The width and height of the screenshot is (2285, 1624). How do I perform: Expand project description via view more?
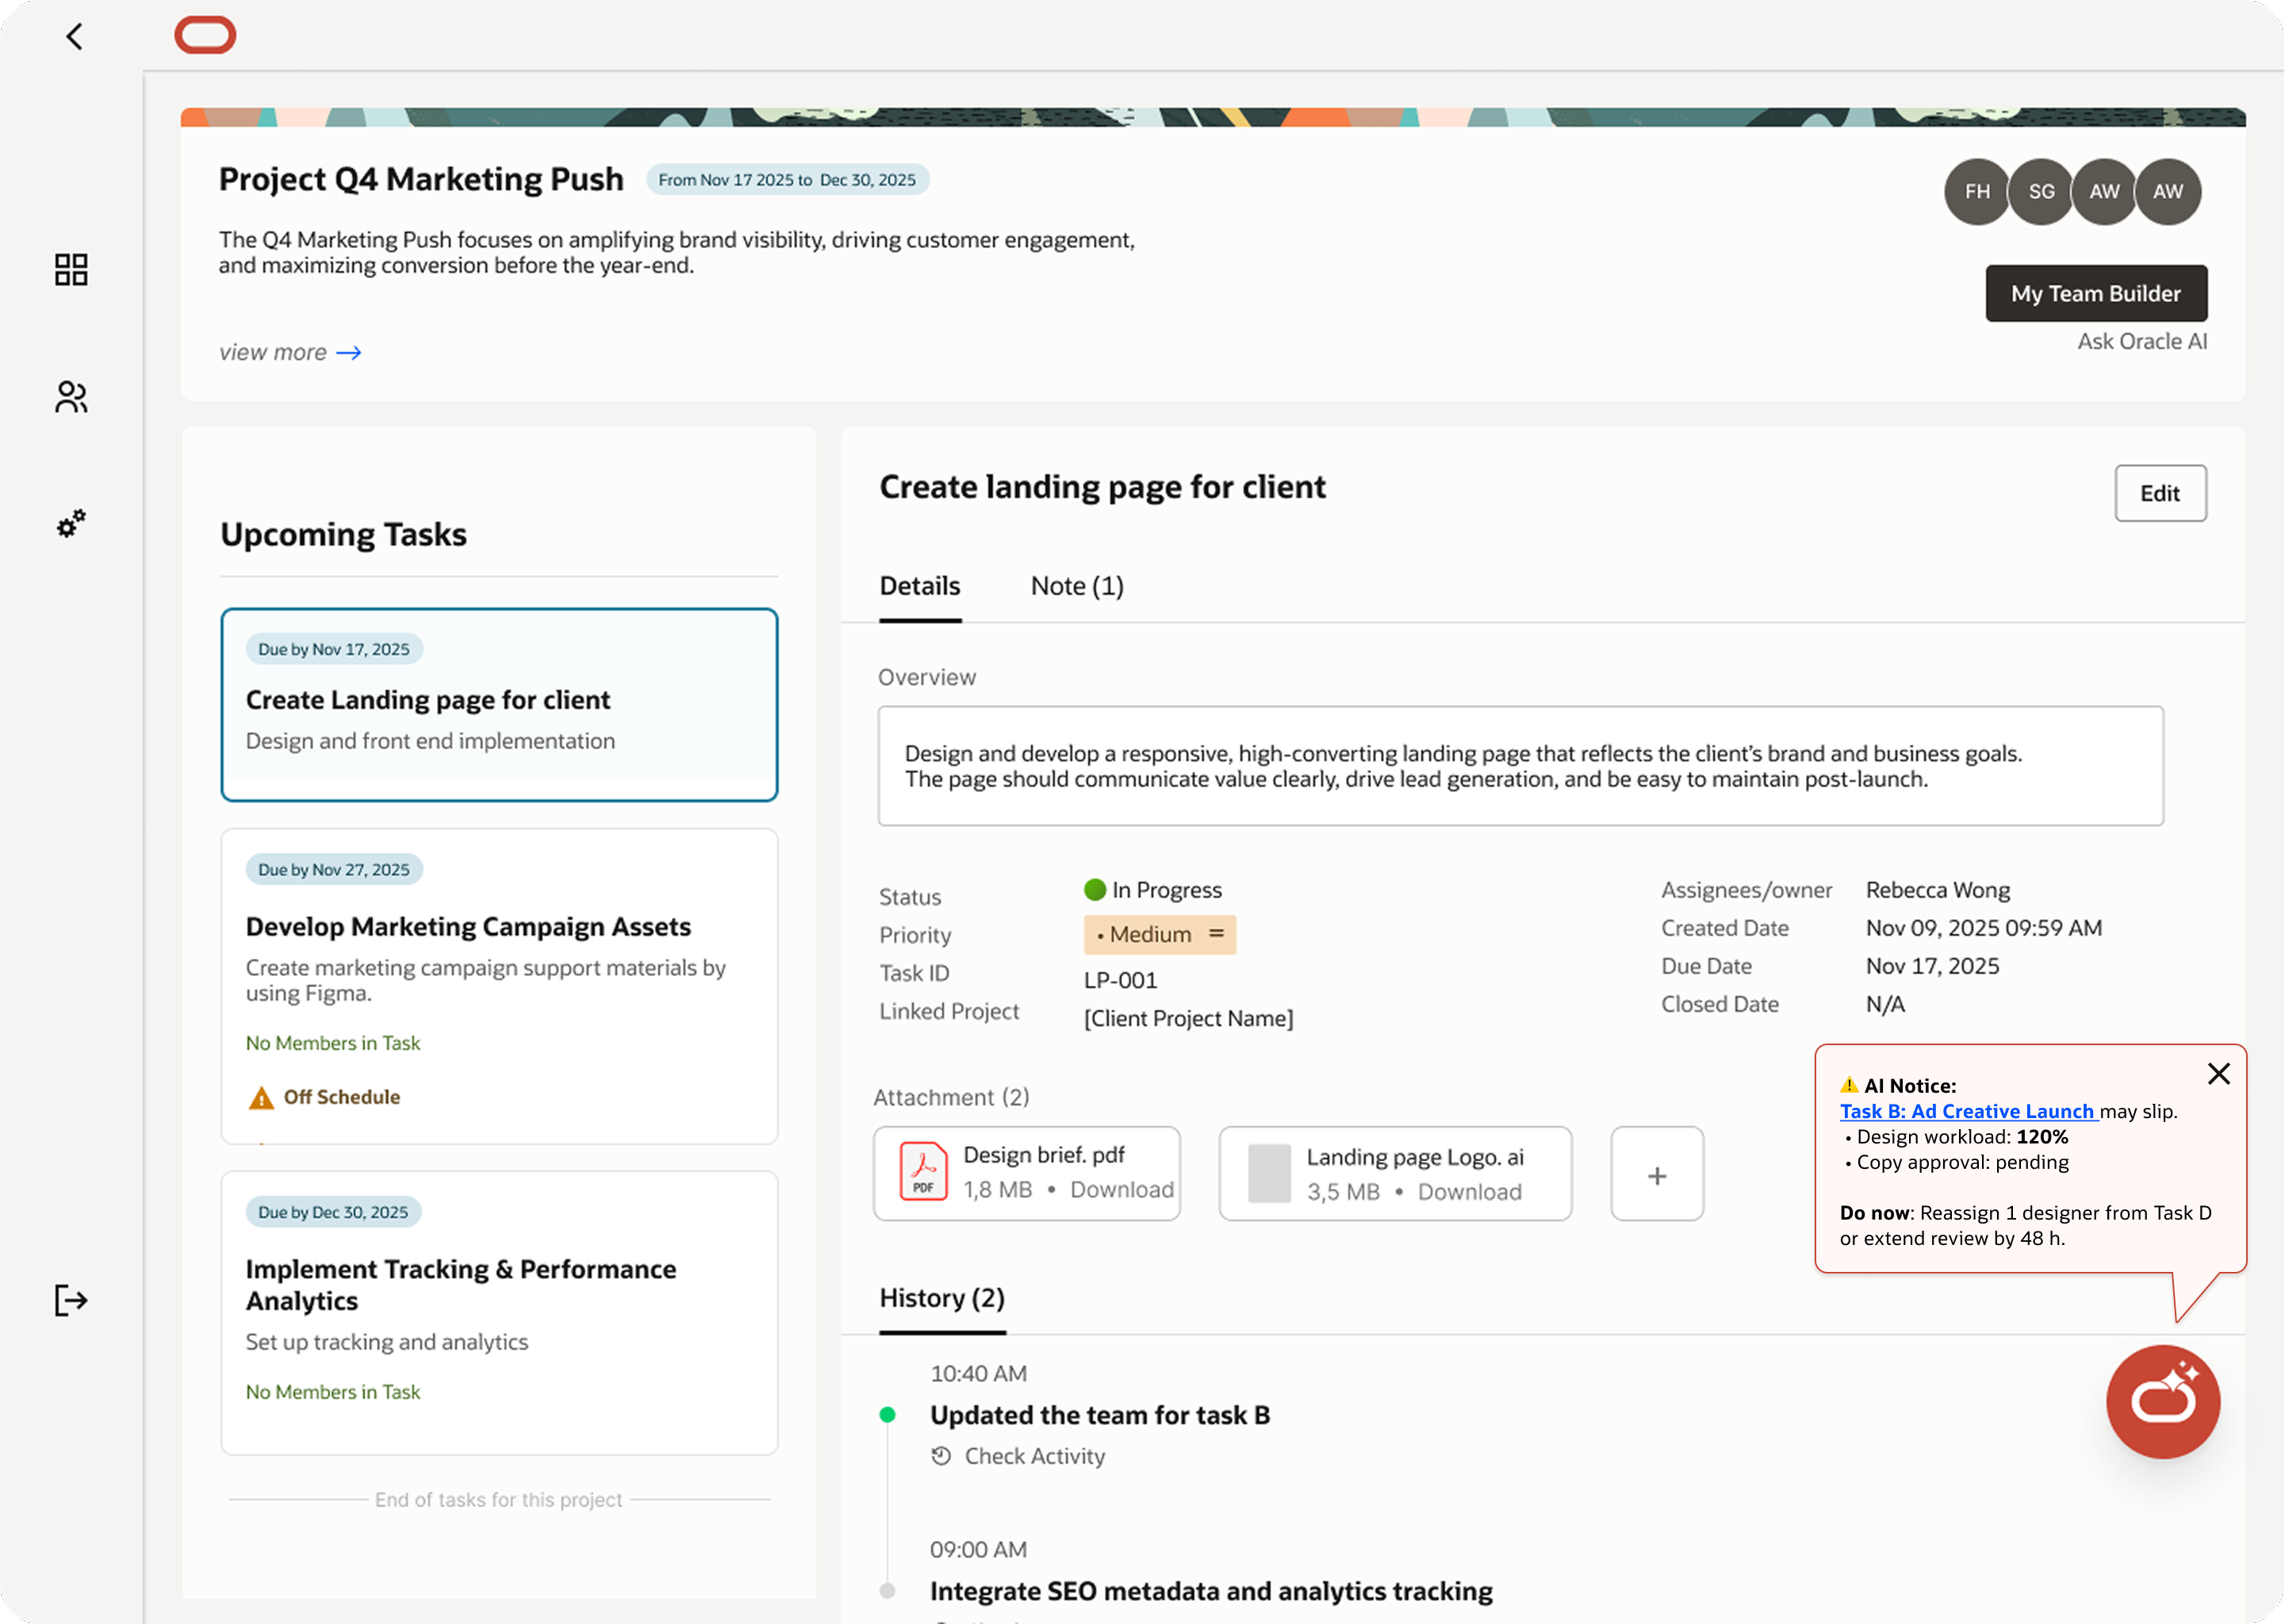(290, 352)
